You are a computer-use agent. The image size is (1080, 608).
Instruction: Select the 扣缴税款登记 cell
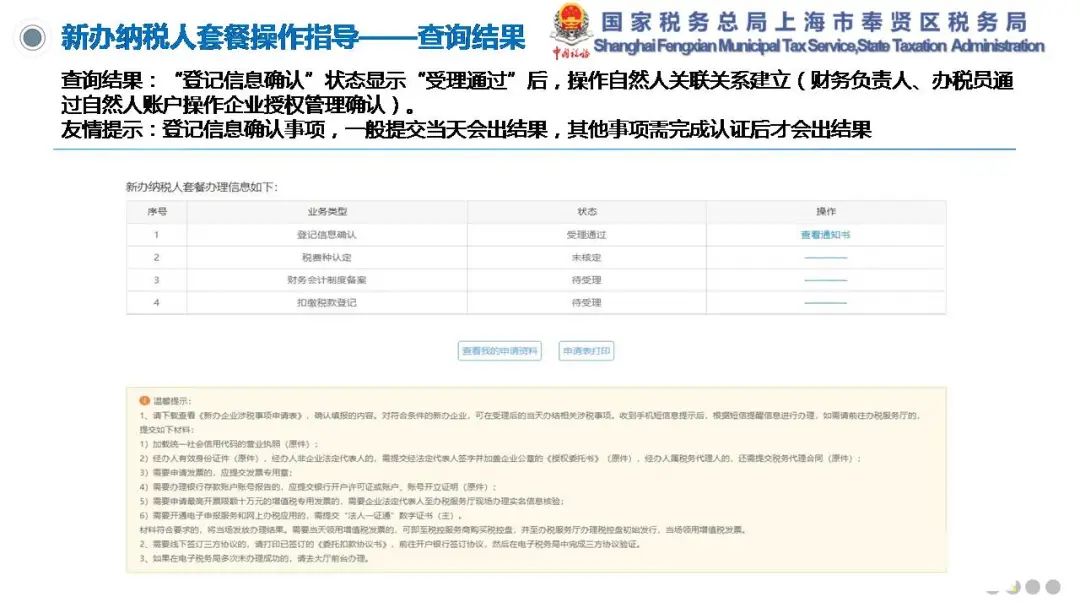point(326,303)
